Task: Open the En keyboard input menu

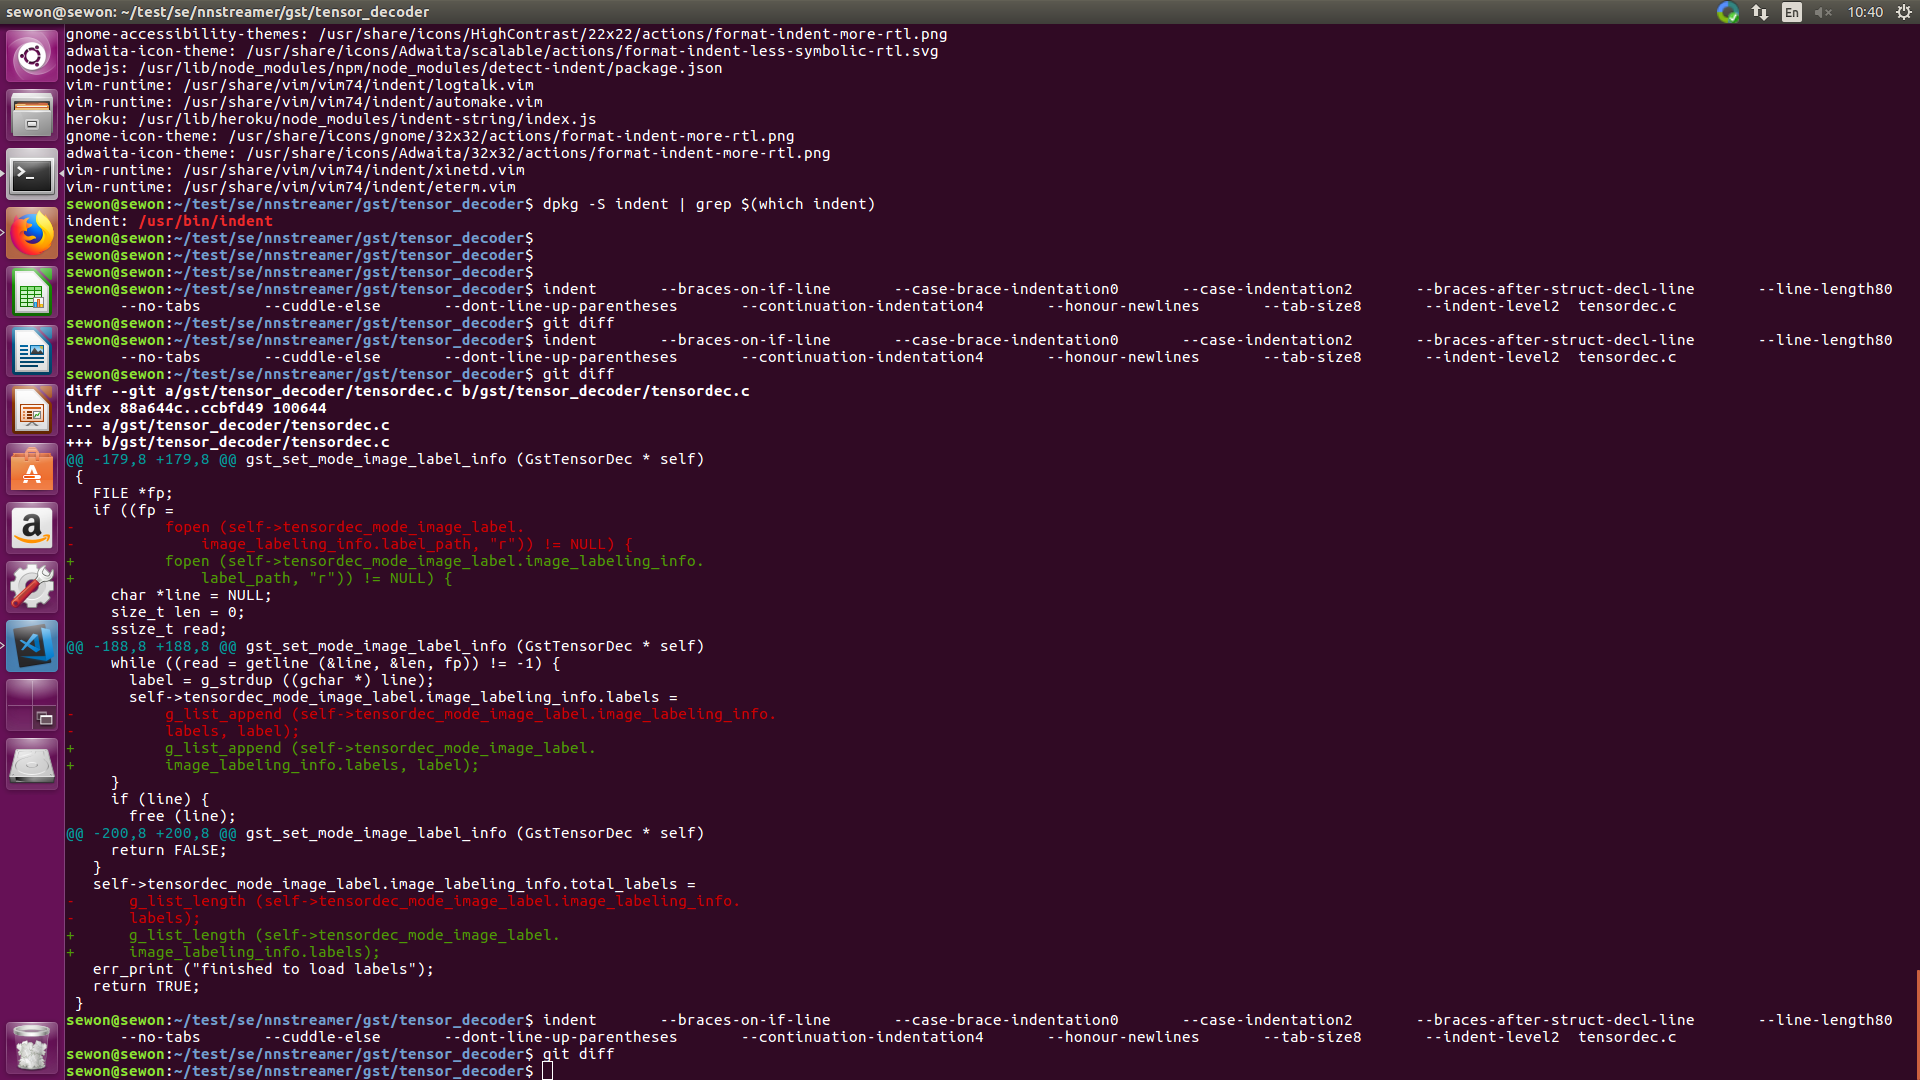Action: pos(1791,12)
